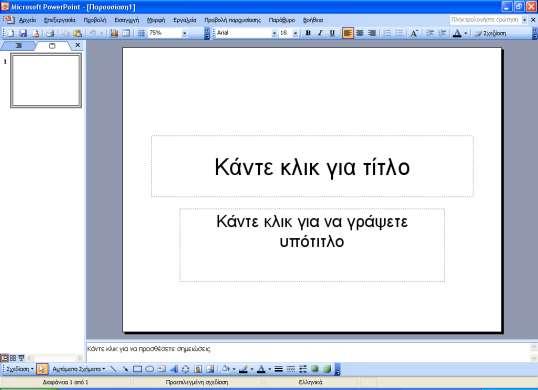Insert WordArt from the drawing toolbar

[x=174, y=369]
